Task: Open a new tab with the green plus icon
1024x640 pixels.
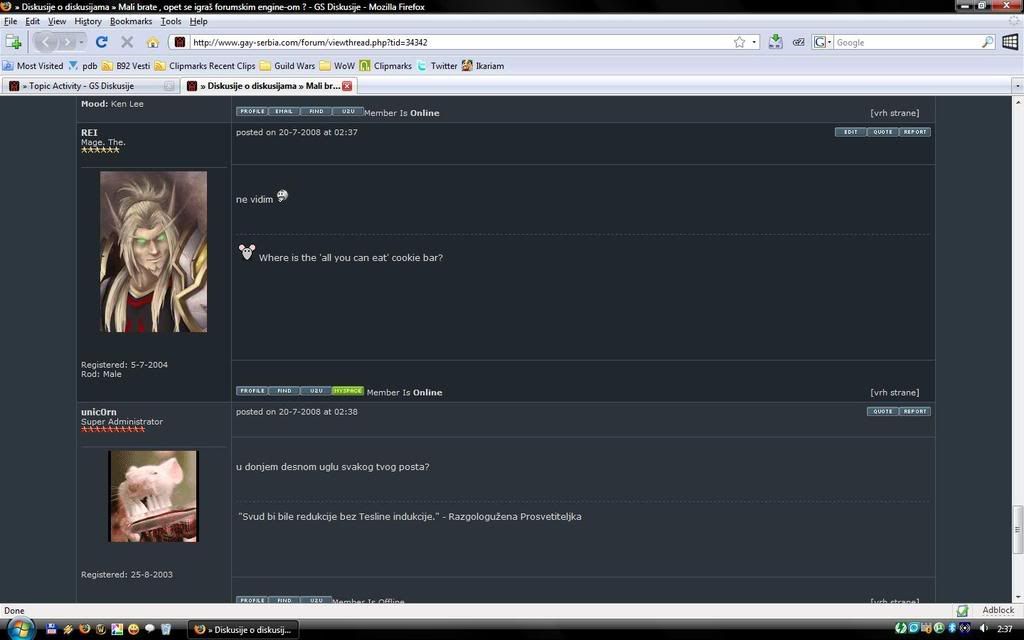Action: 13,42
